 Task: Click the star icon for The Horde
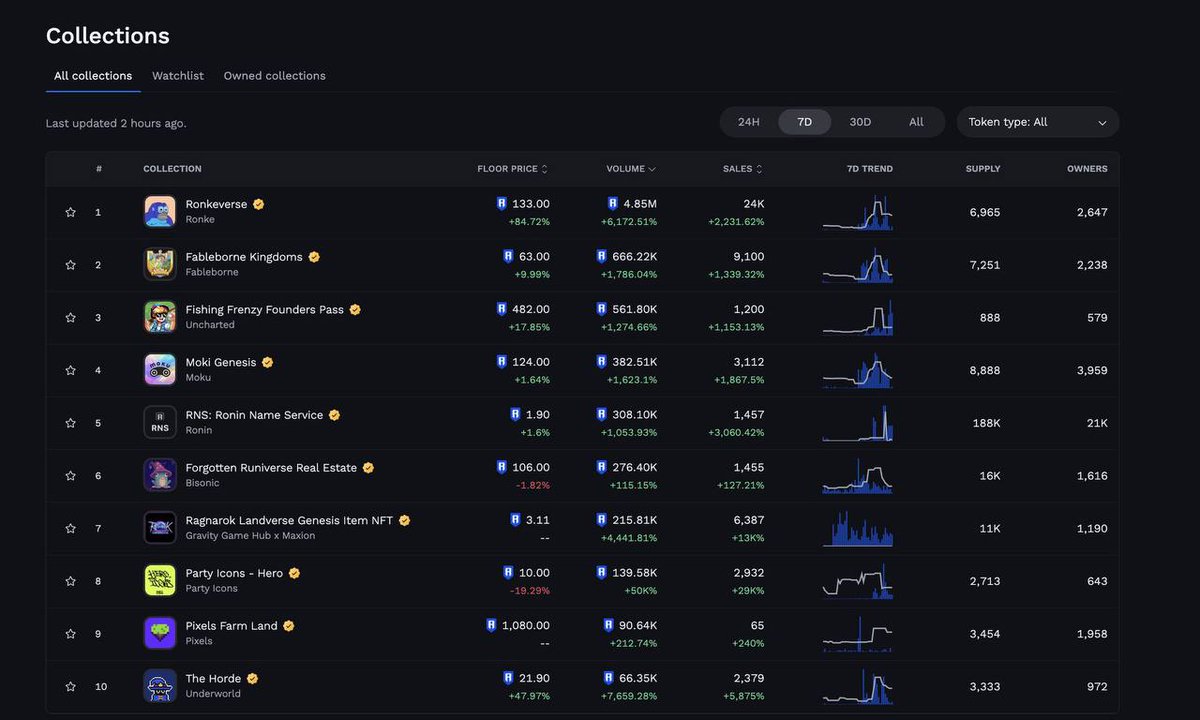(x=71, y=686)
